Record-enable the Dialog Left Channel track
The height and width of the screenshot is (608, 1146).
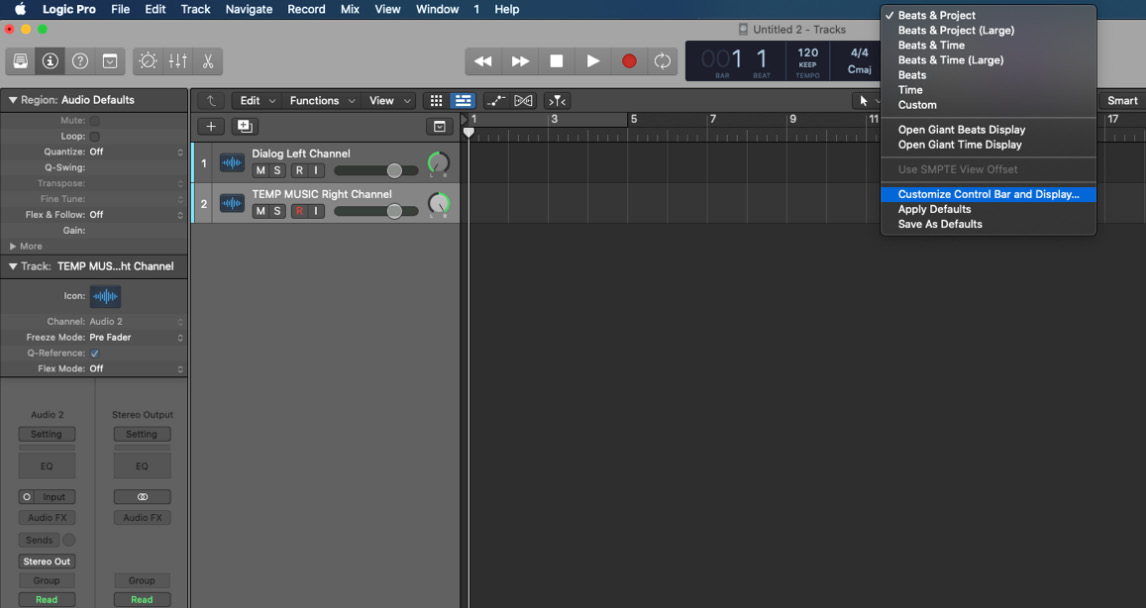299,171
